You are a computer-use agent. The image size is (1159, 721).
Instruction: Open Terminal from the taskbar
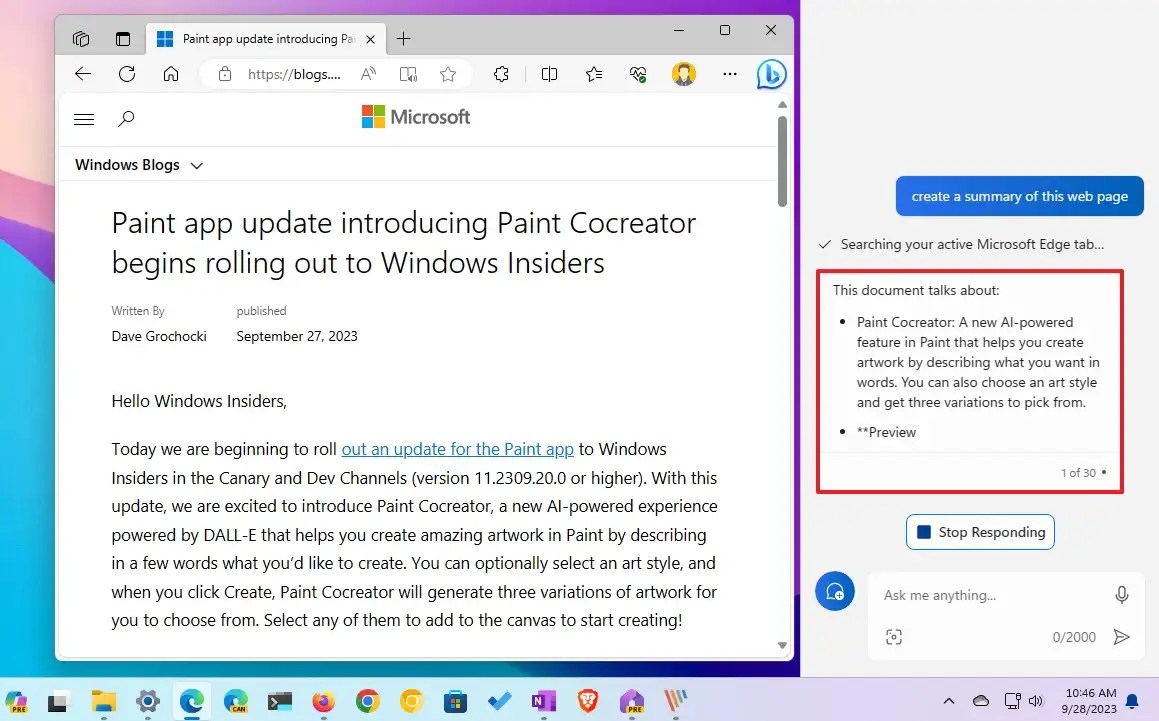[x=279, y=701]
